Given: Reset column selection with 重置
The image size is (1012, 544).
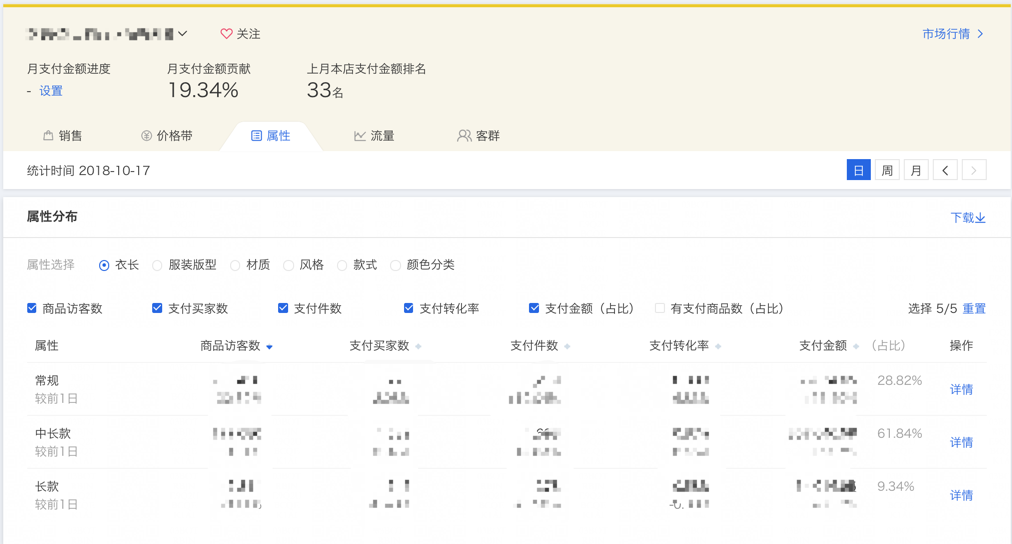Looking at the screenshot, I should point(974,309).
